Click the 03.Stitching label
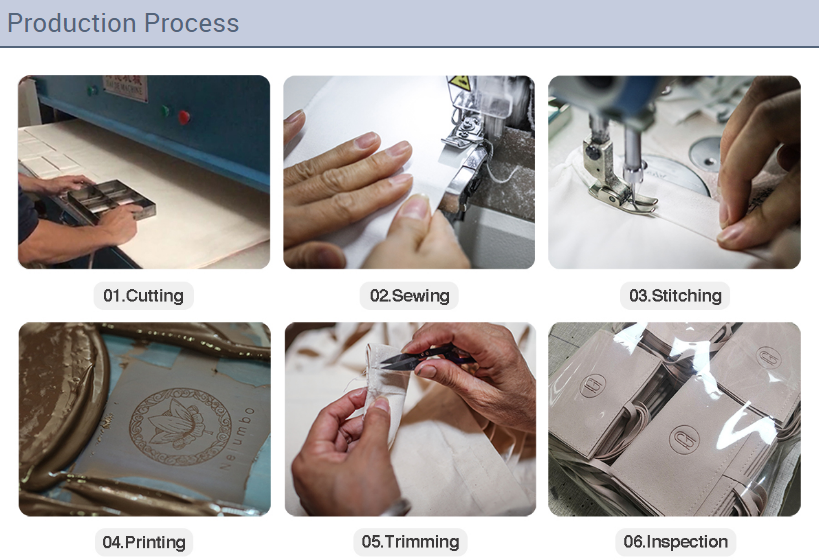Screen dimensions: 819x560 click(675, 296)
